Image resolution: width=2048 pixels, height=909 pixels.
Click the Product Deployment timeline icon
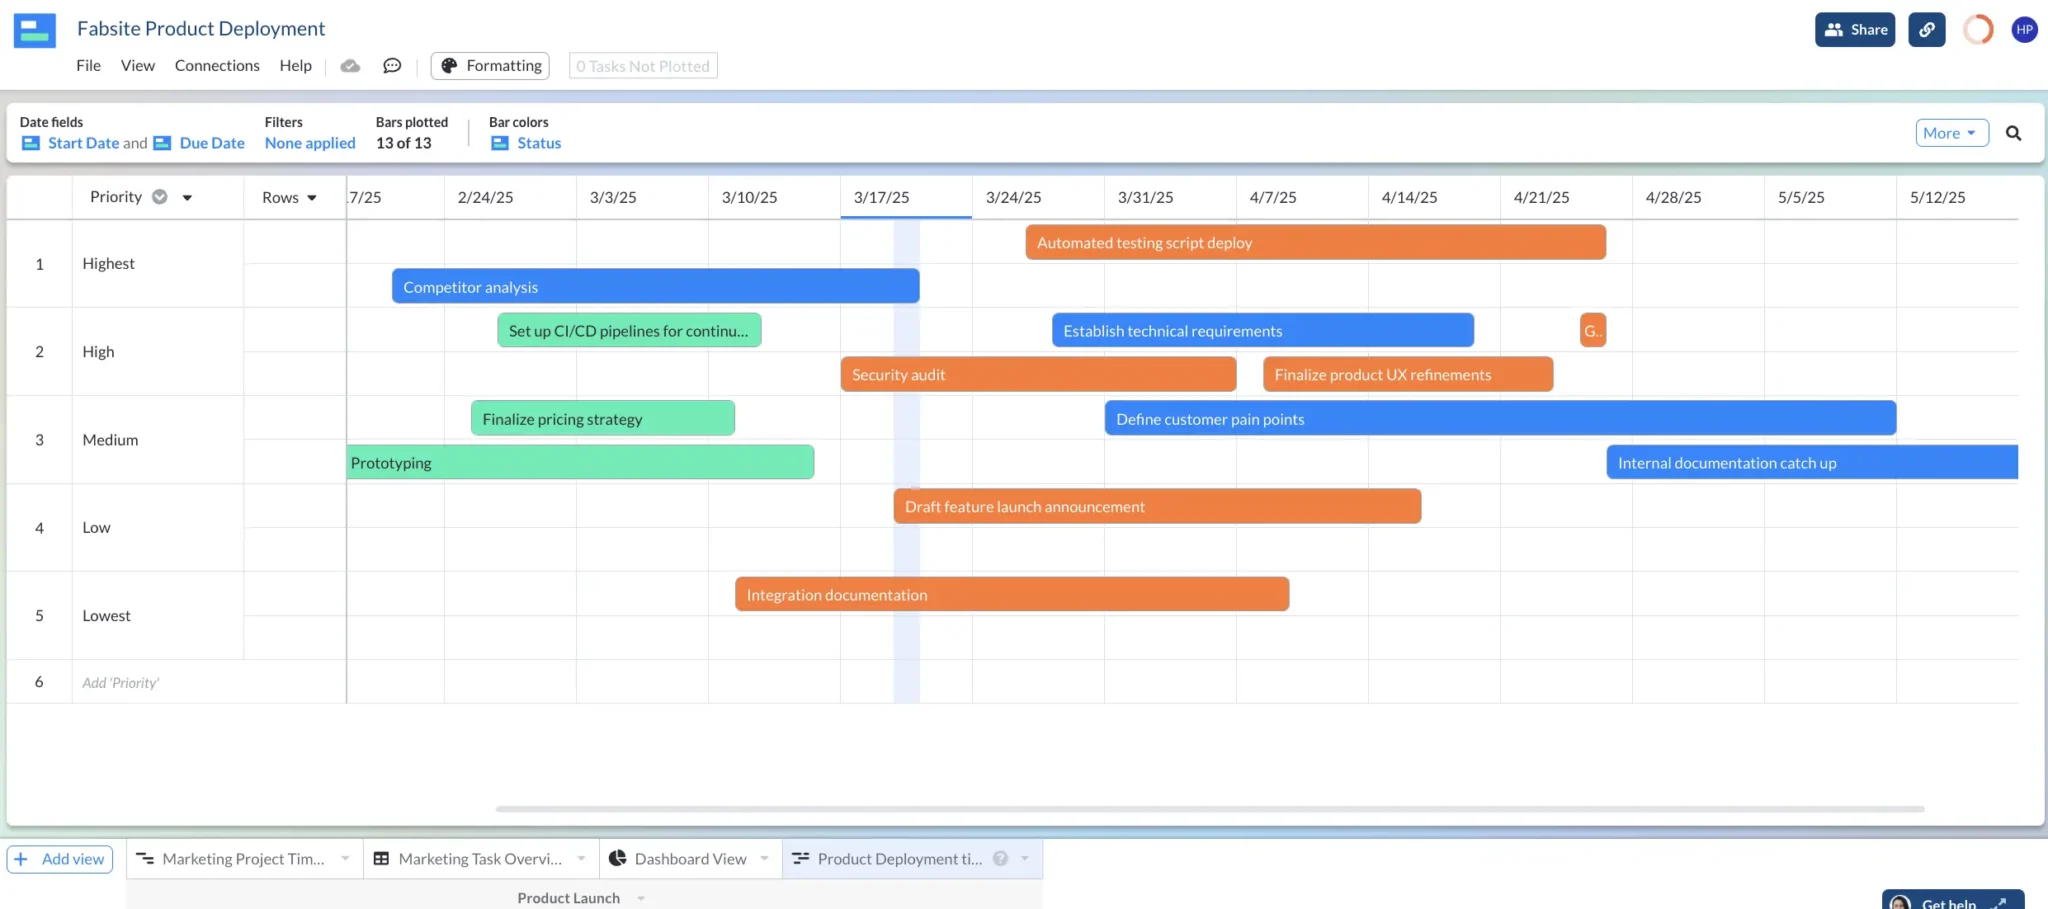pyautogui.click(x=801, y=859)
